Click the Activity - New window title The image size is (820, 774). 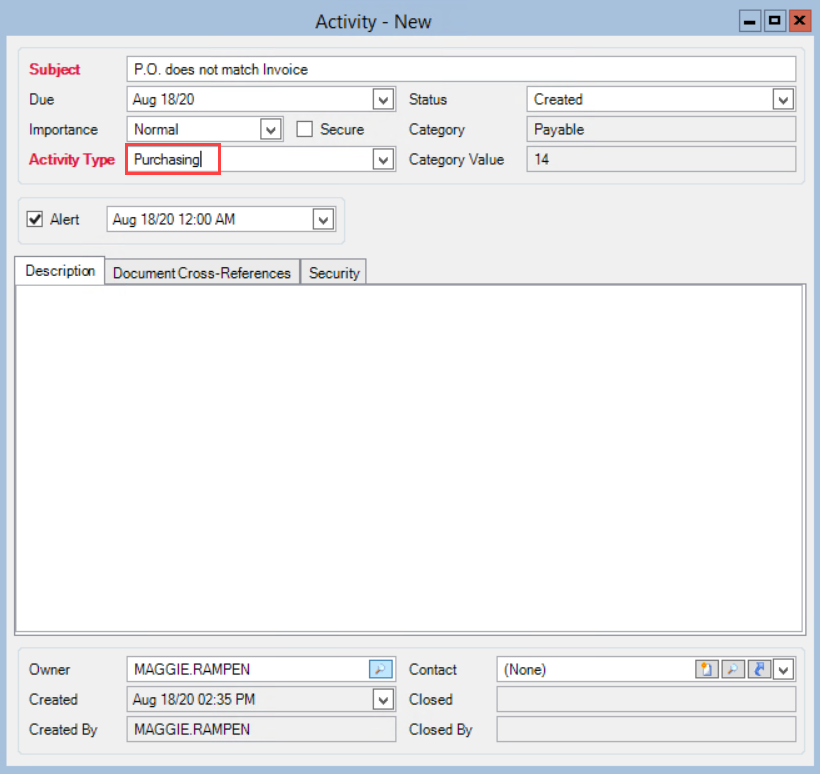(373, 22)
